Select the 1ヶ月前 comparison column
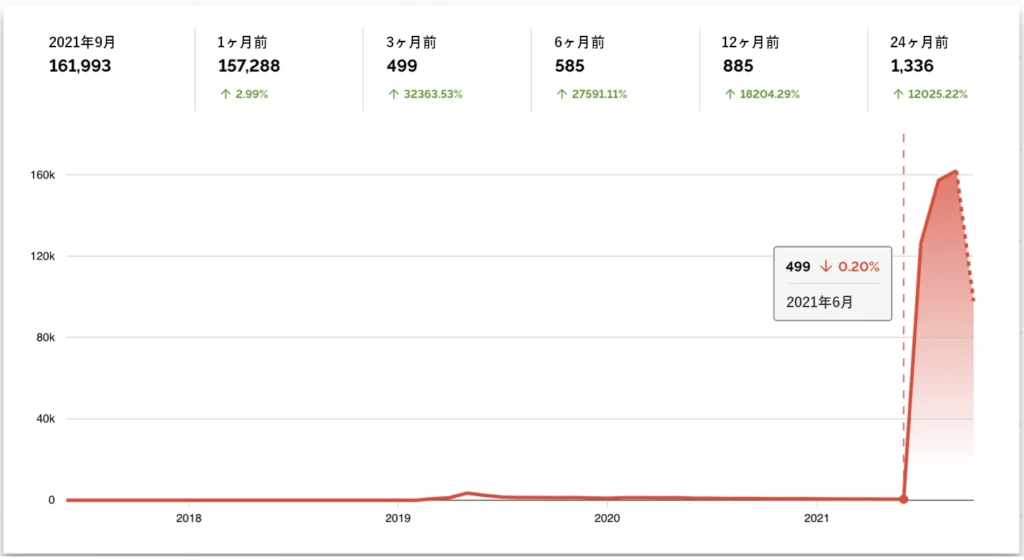 (248, 55)
